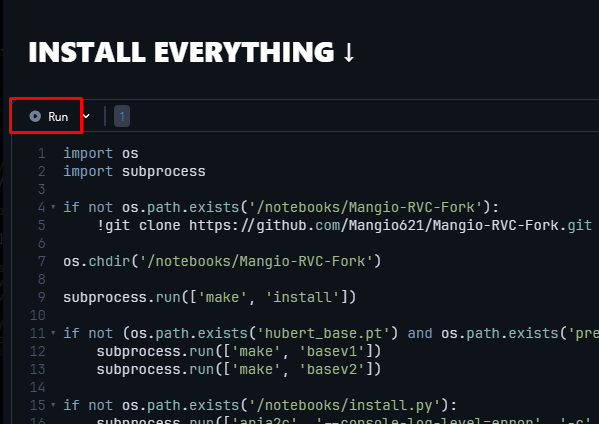The image size is (599, 424).
Task: Collapse the fold arrow on line 11
Action: point(53,333)
